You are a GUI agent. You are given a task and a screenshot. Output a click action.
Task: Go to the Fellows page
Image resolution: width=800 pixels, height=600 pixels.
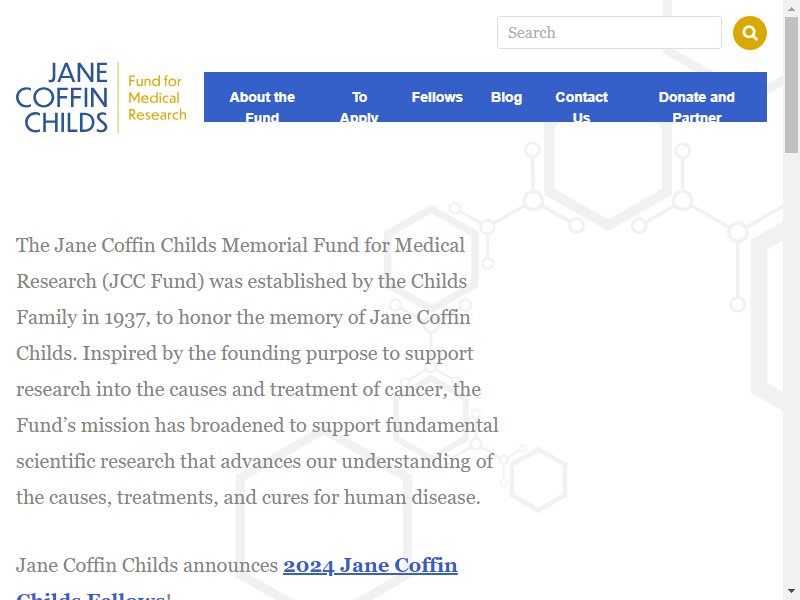[437, 97]
